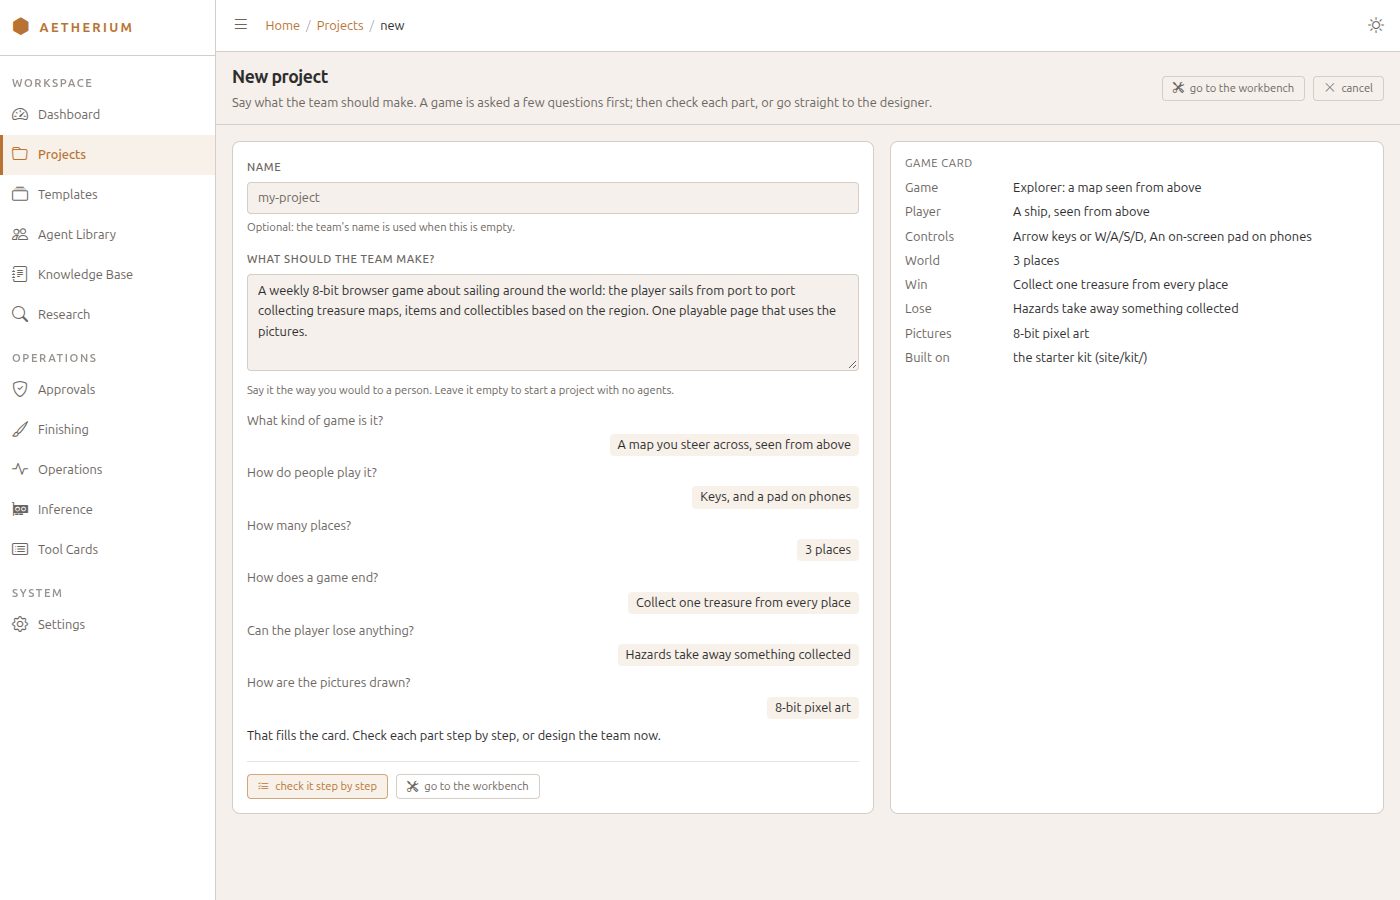Toggle the sidebar hamburger menu icon
Screen dimensions: 1400x900
[x=241, y=25]
